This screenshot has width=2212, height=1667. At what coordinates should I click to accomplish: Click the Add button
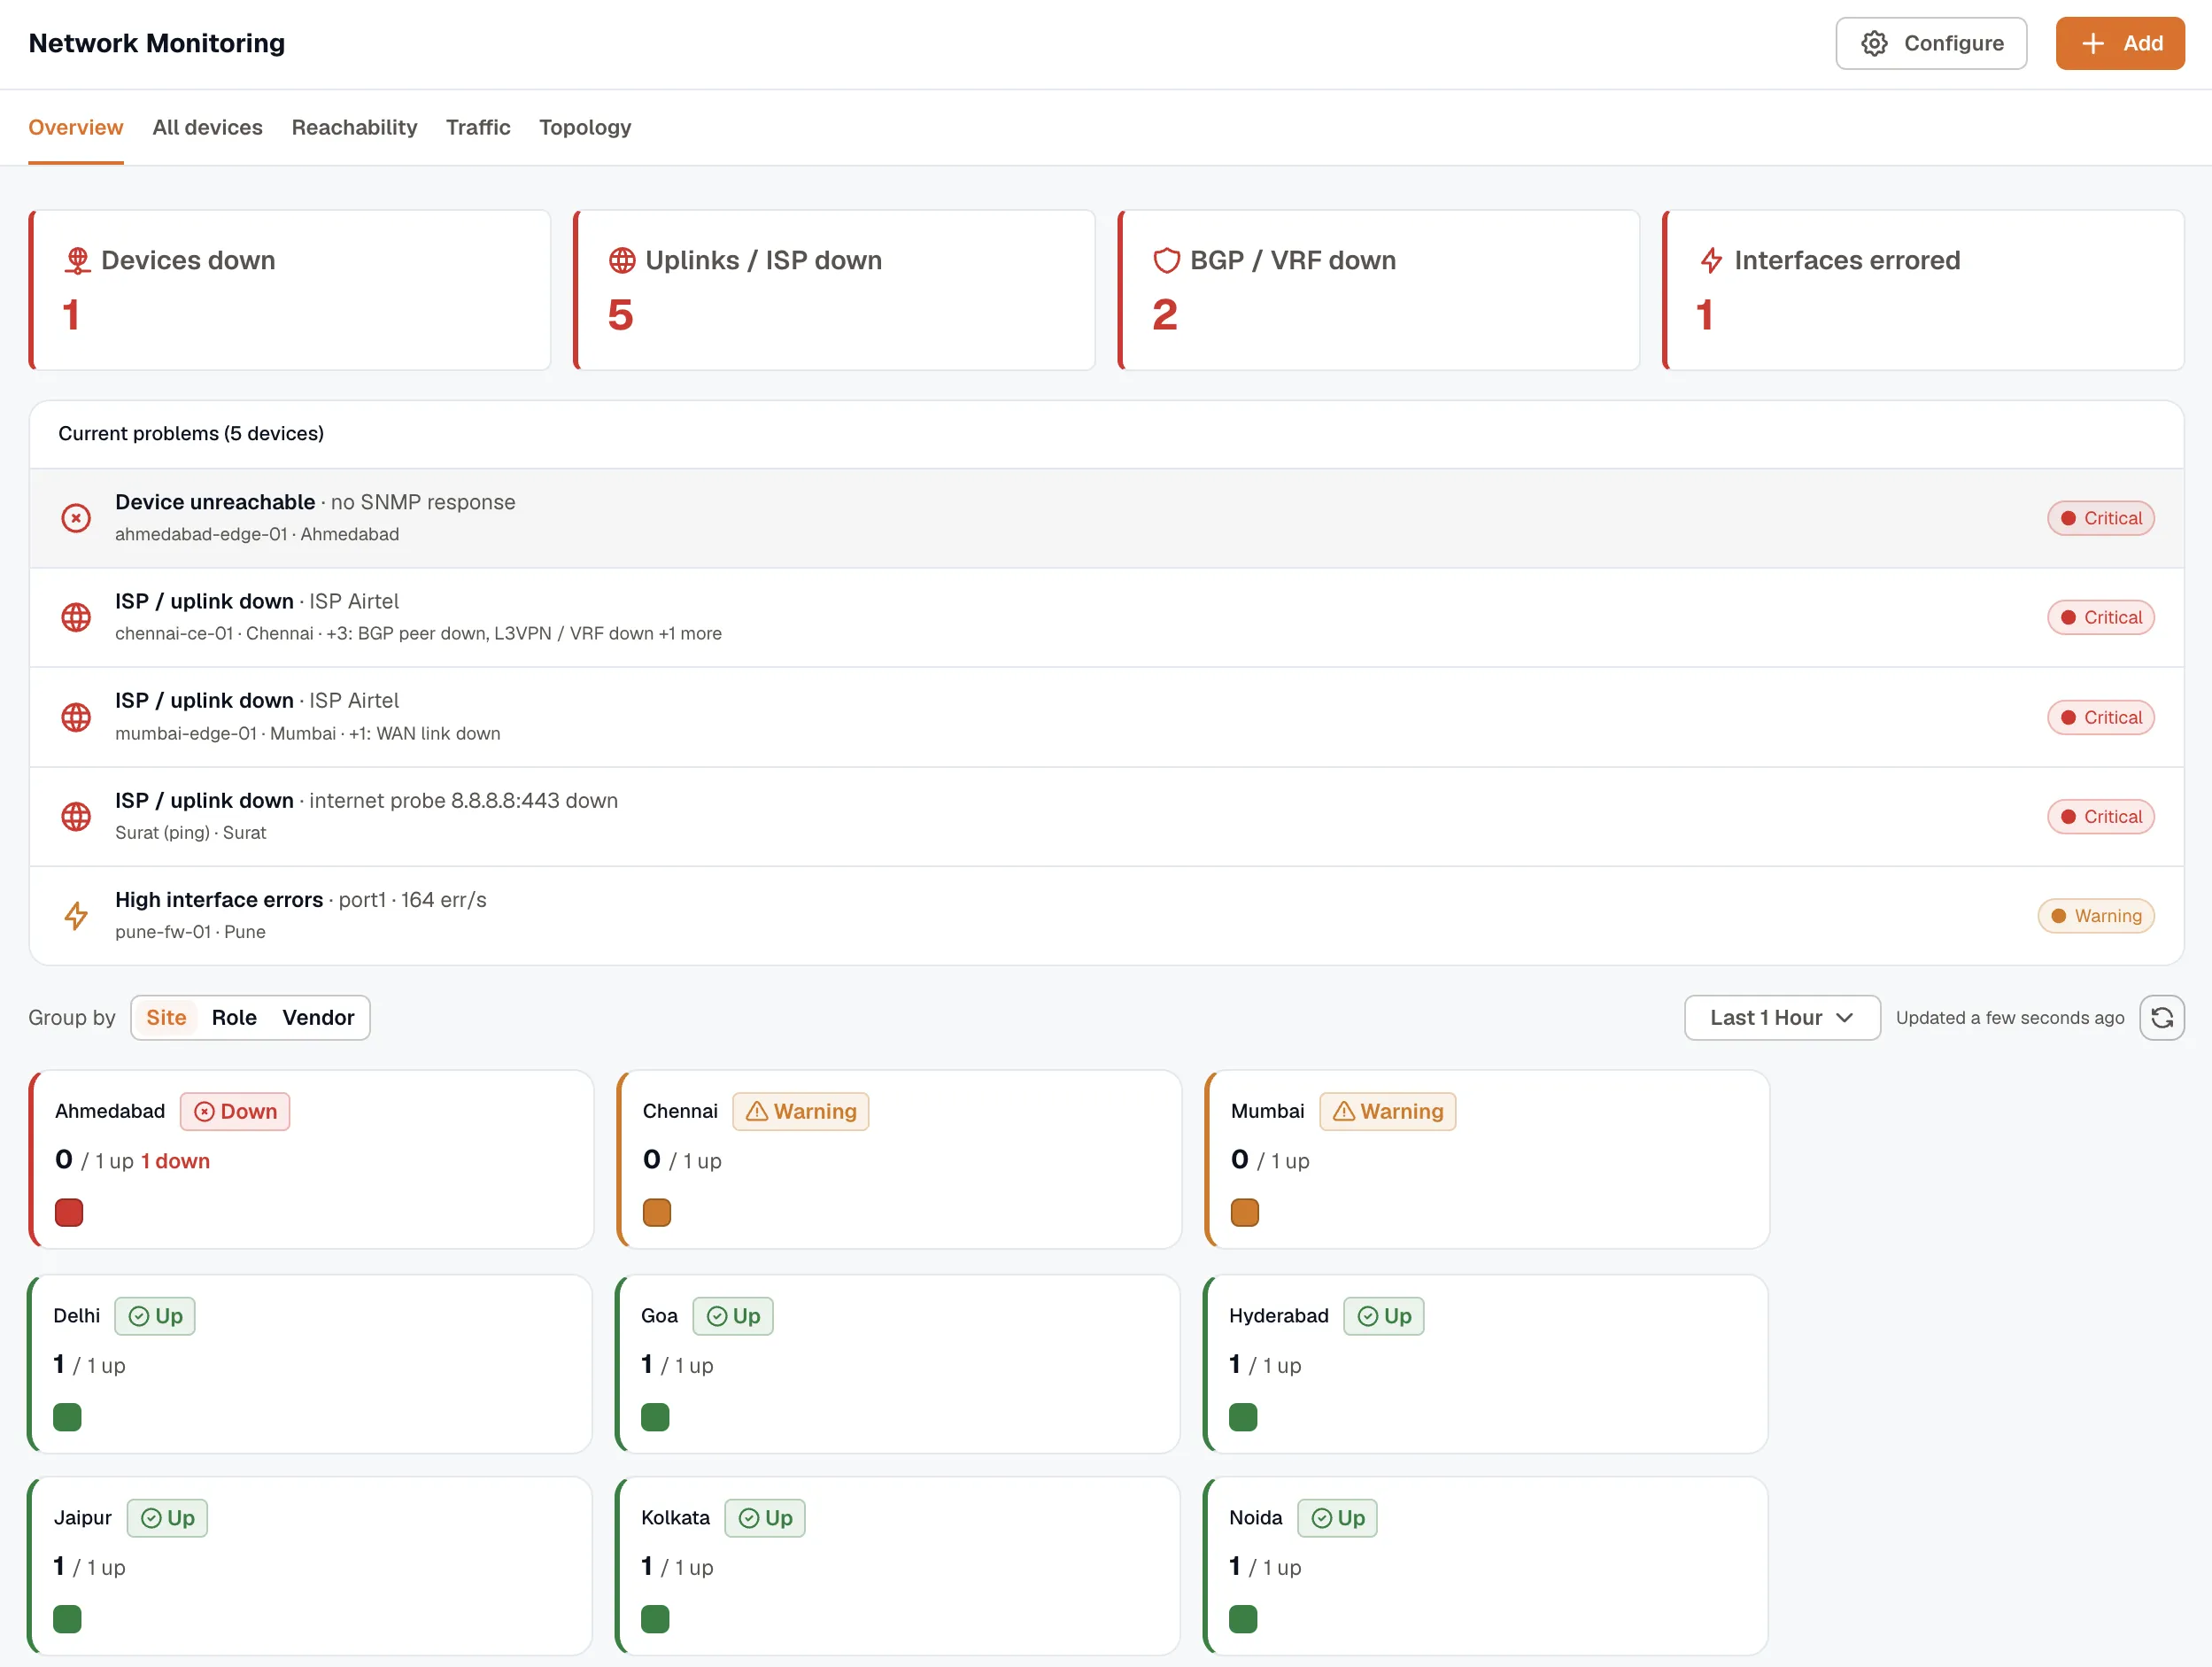coord(2120,43)
